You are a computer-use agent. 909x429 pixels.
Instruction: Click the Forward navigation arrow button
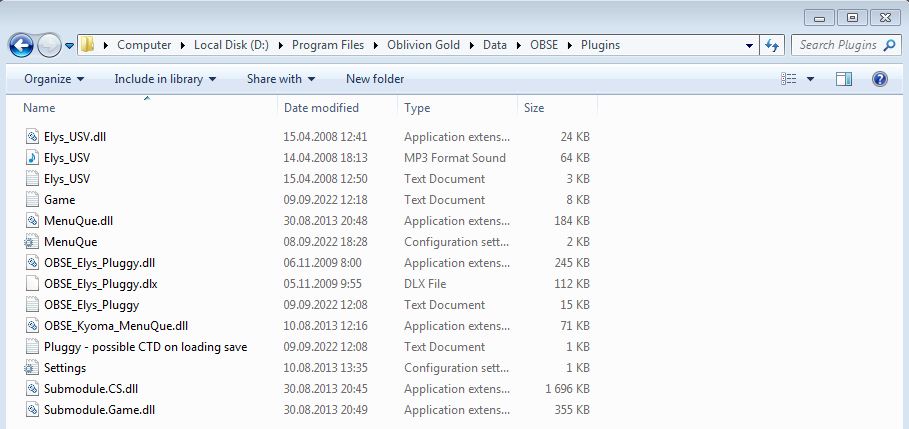(x=49, y=45)
